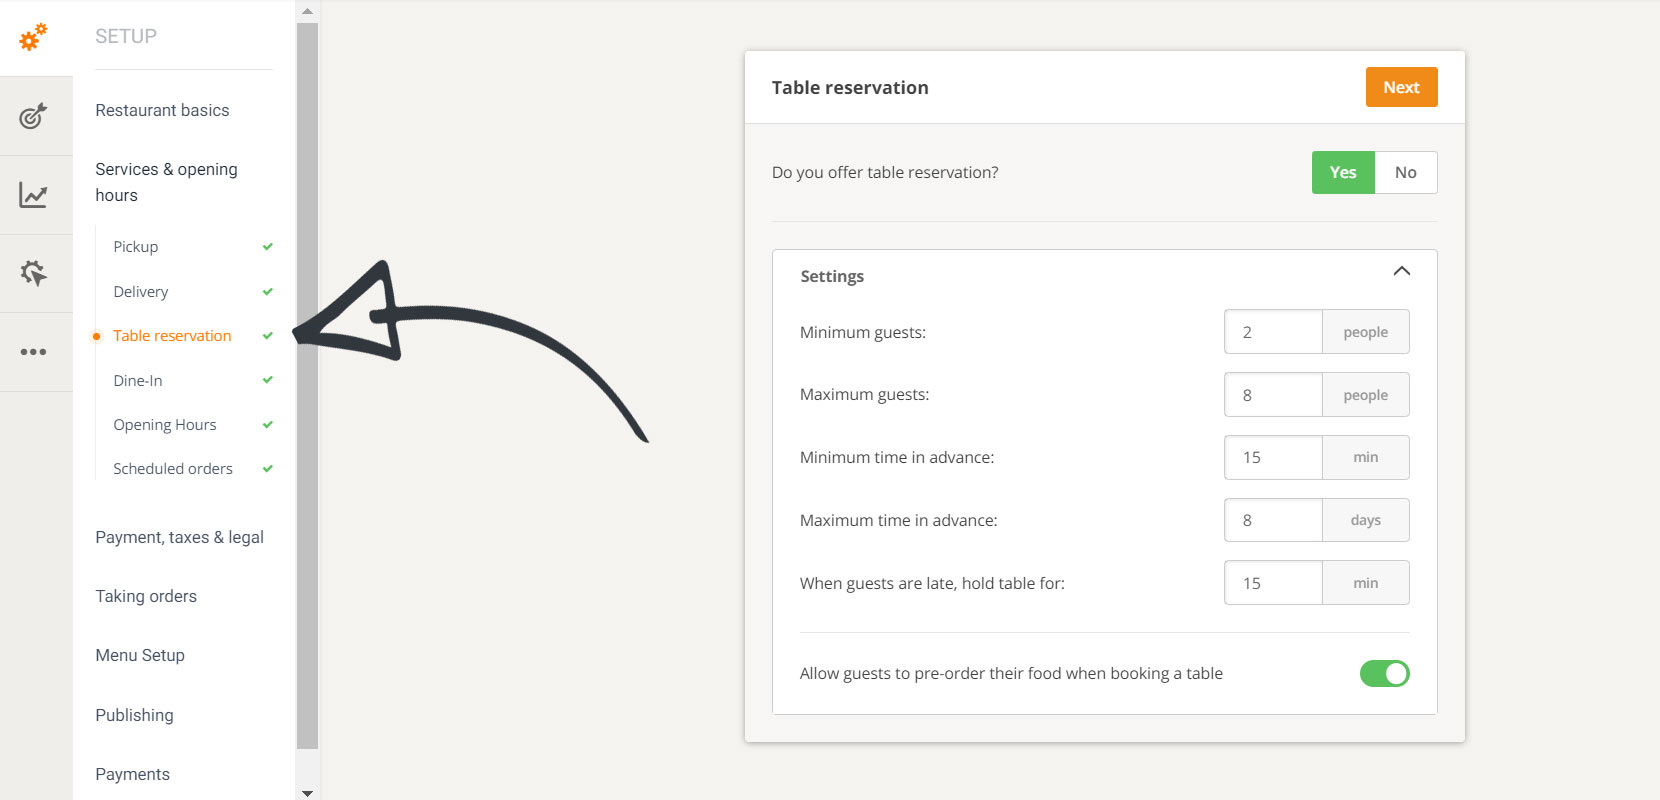Open the three-dot more options icon

[33, 351]
